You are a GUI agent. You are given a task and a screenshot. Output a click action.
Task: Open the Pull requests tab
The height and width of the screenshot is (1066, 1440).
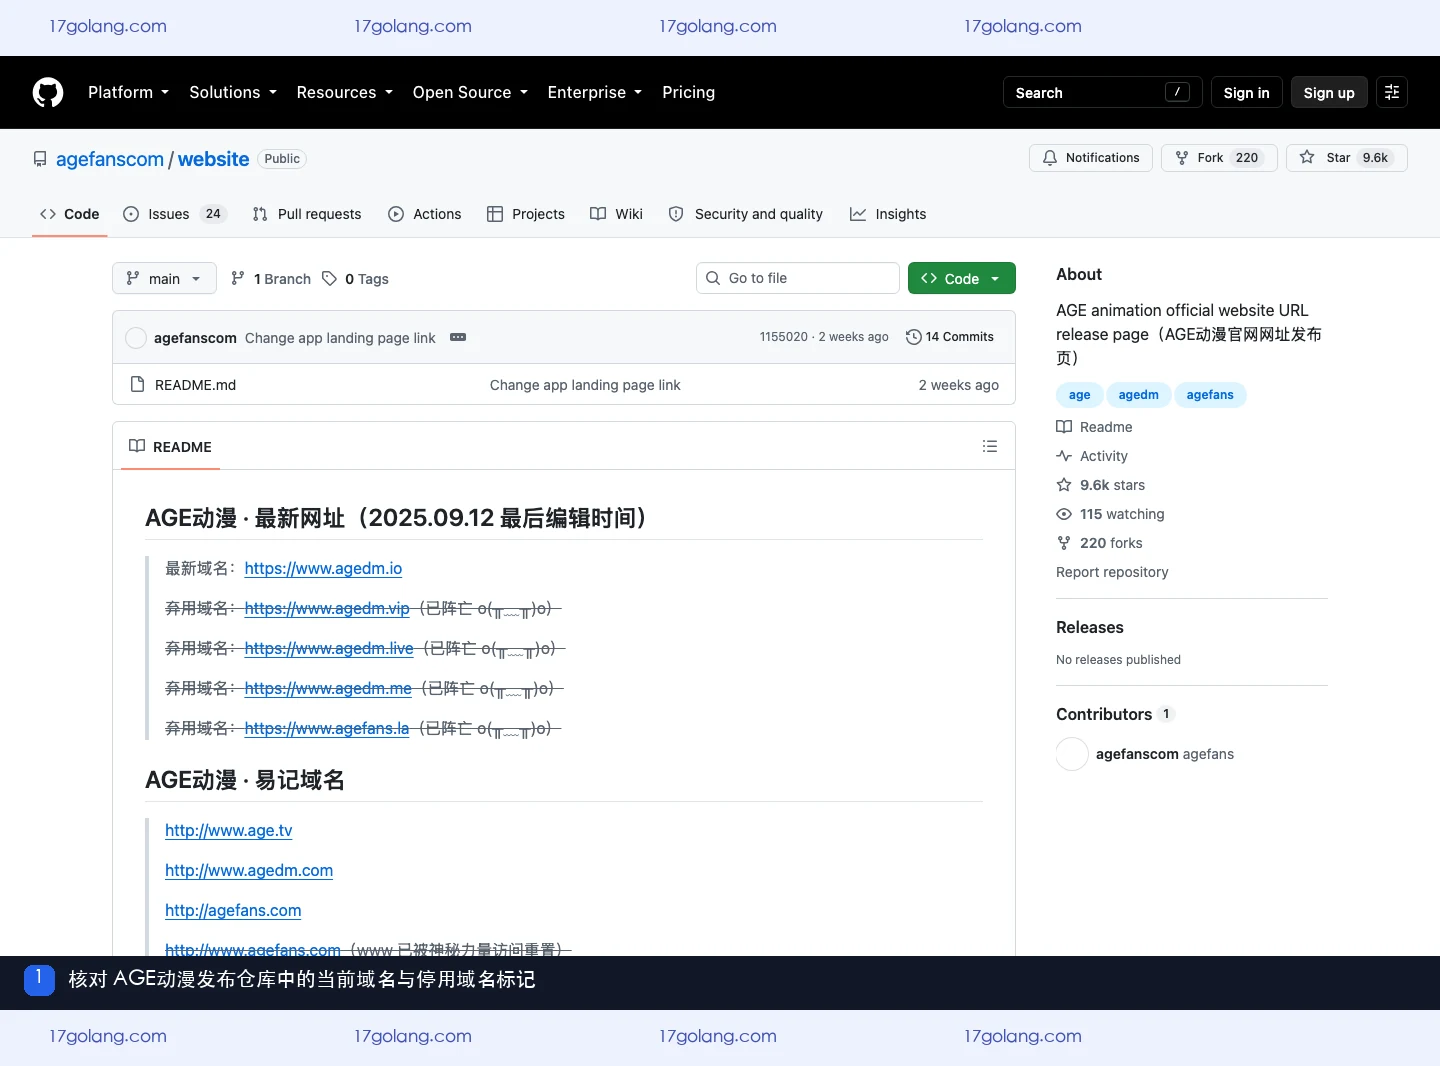click(307, 214)
